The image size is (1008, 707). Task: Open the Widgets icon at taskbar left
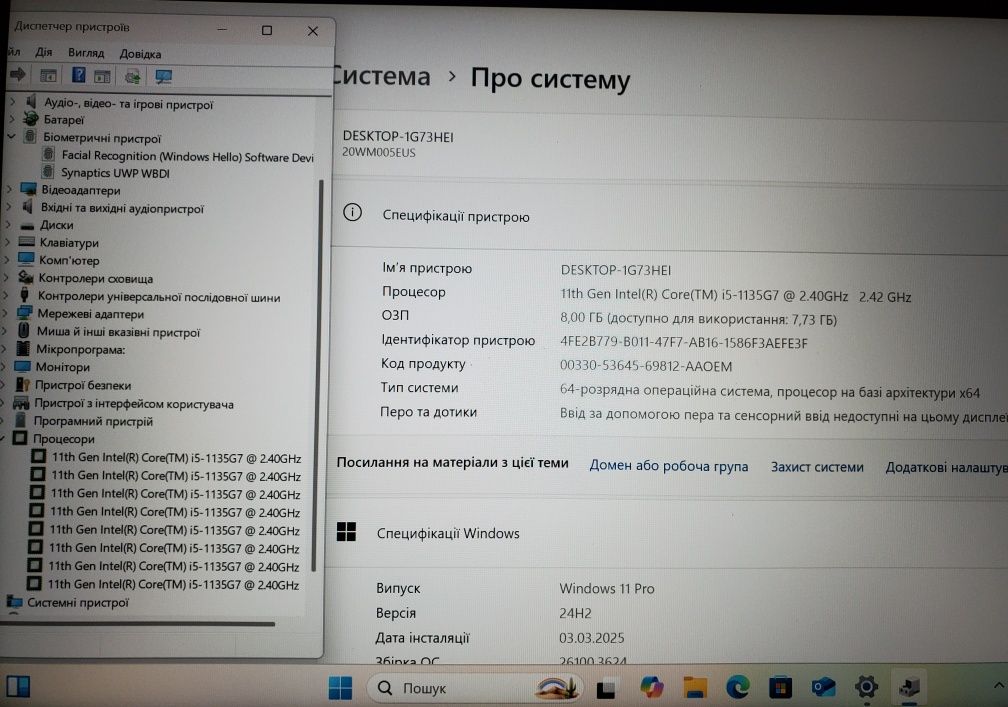click(18, 686)
